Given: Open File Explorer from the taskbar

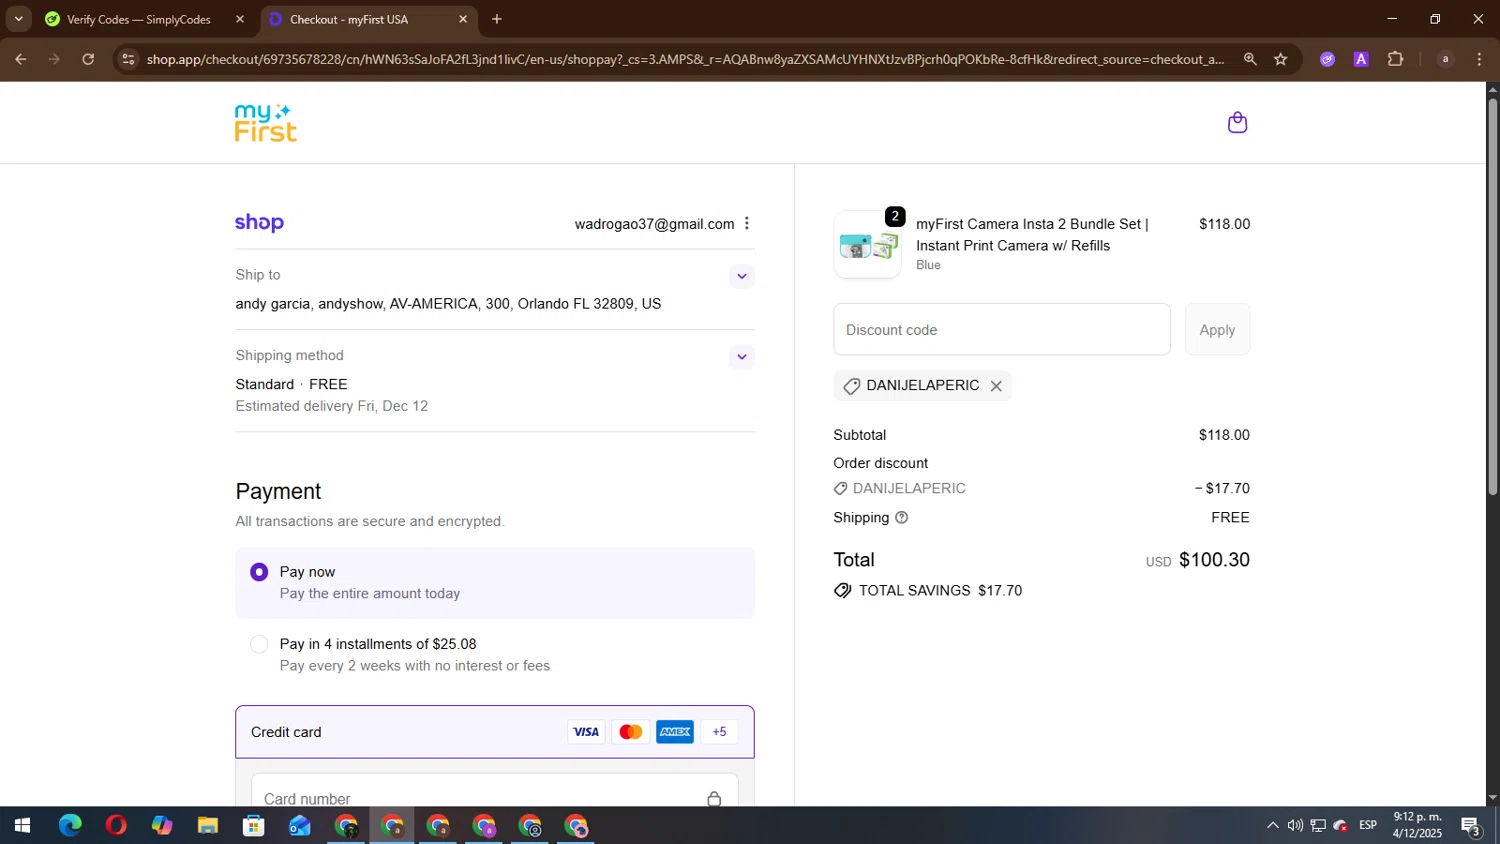Looking at the screenshot, I should coord(208,826).
